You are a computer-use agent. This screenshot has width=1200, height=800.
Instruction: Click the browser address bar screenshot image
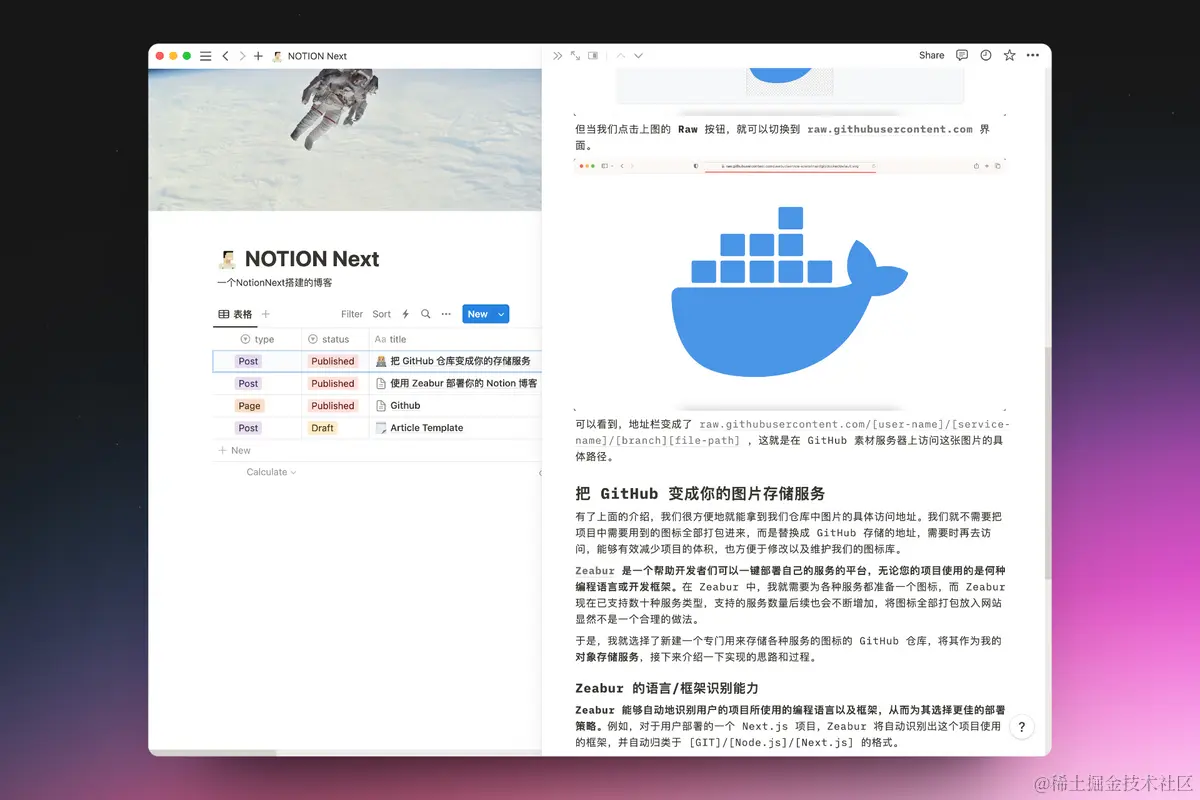click(789, 166)
